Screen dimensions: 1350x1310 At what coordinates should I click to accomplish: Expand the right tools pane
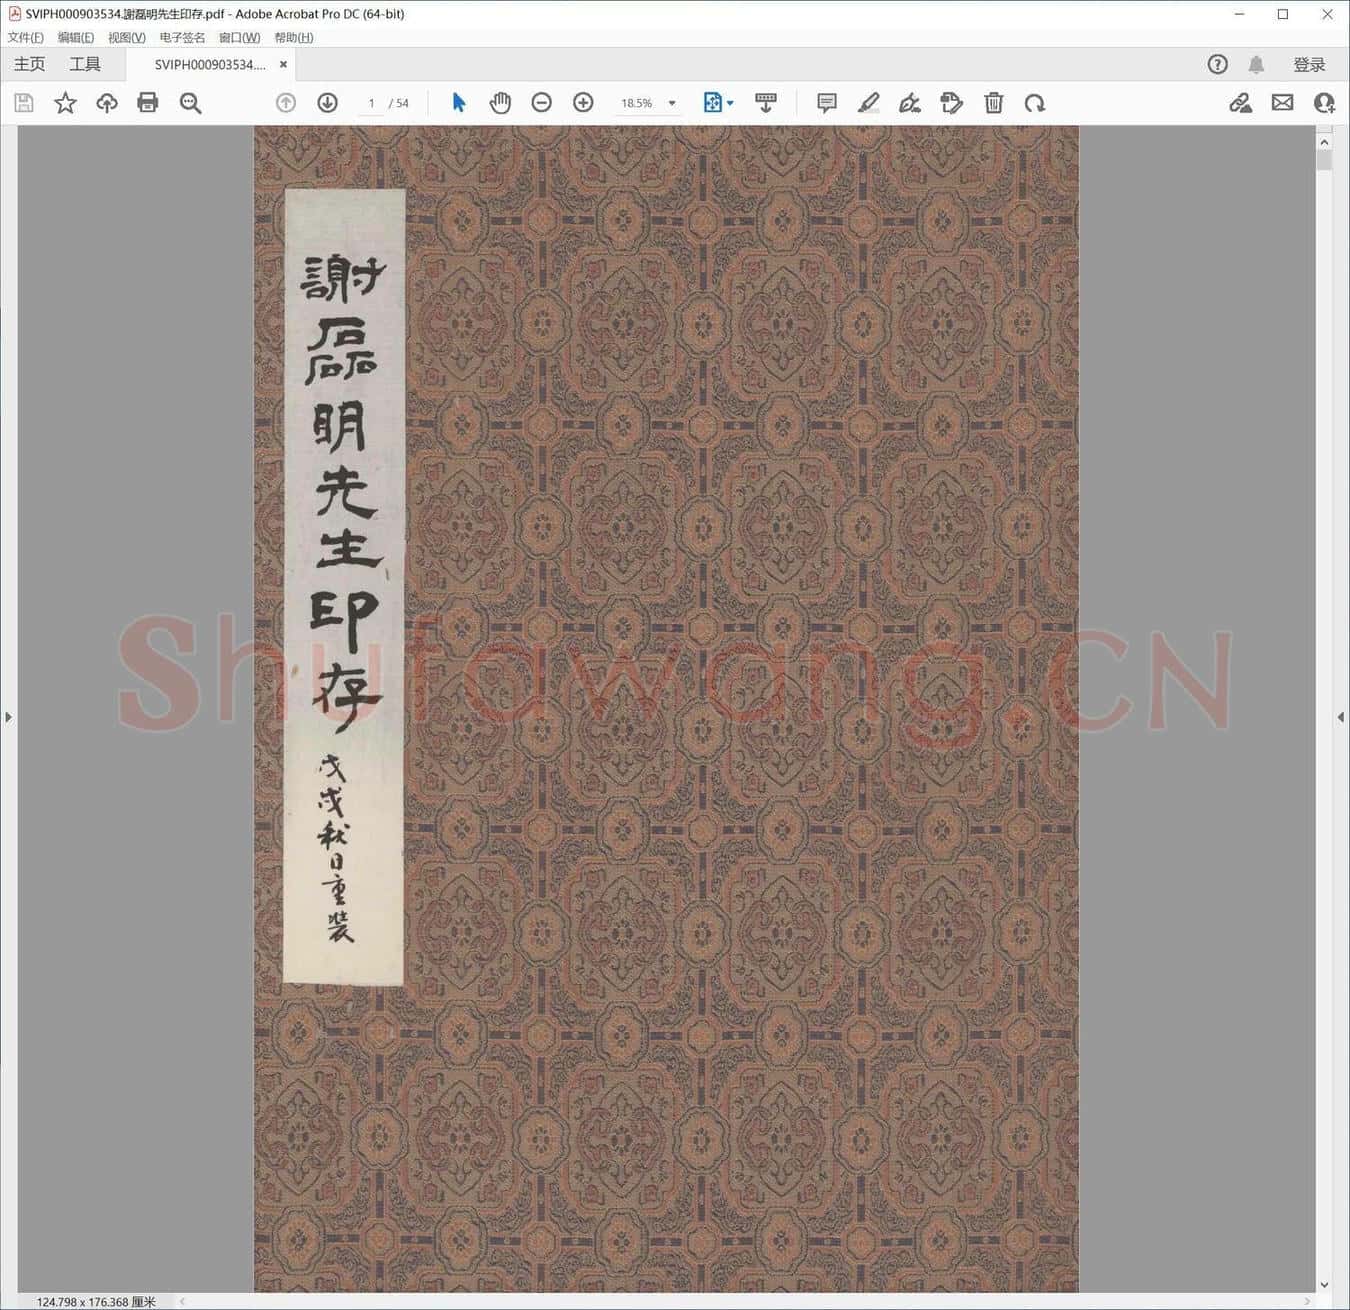click(x=1341, y=717)
